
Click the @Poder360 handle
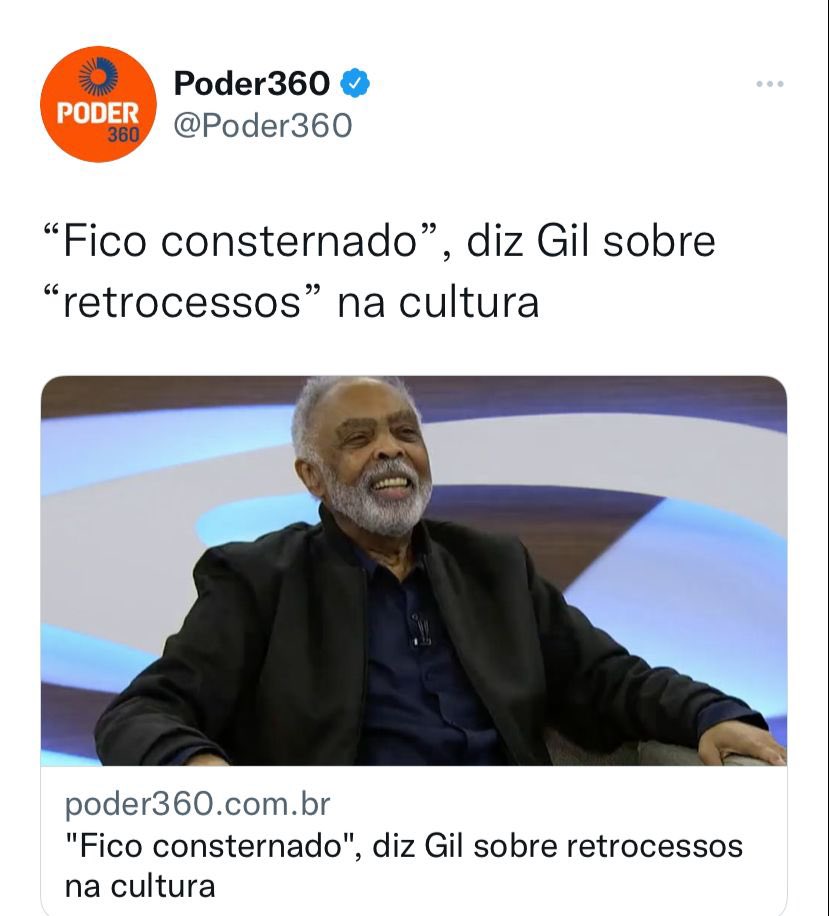click(263, 126)
